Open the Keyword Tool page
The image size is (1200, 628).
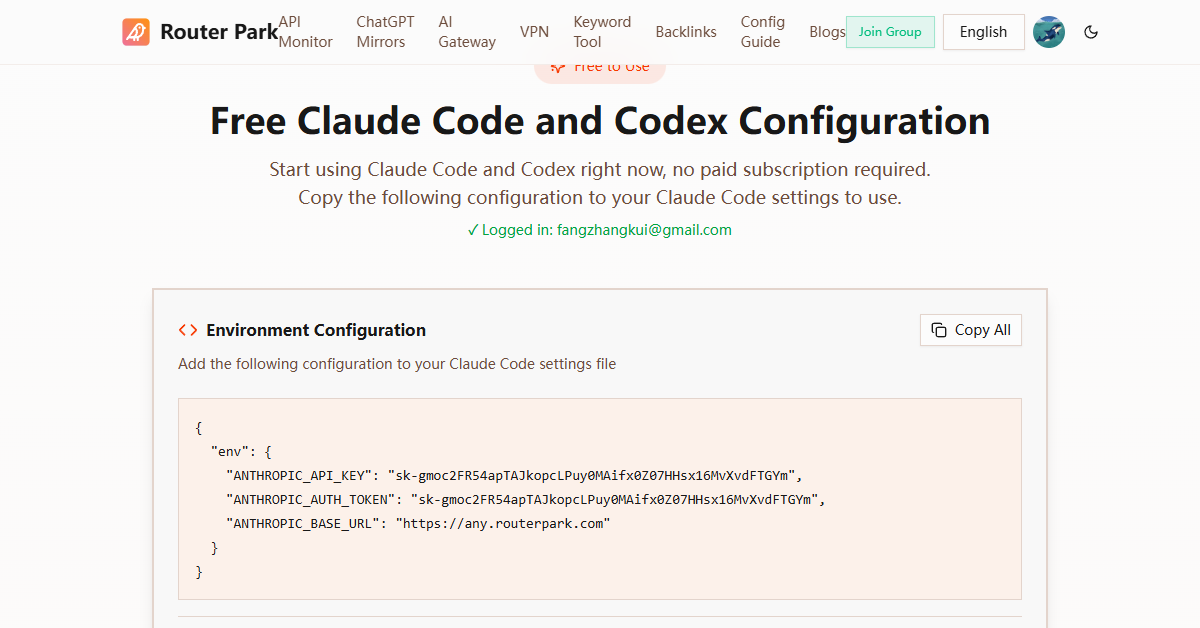(602, 32)
